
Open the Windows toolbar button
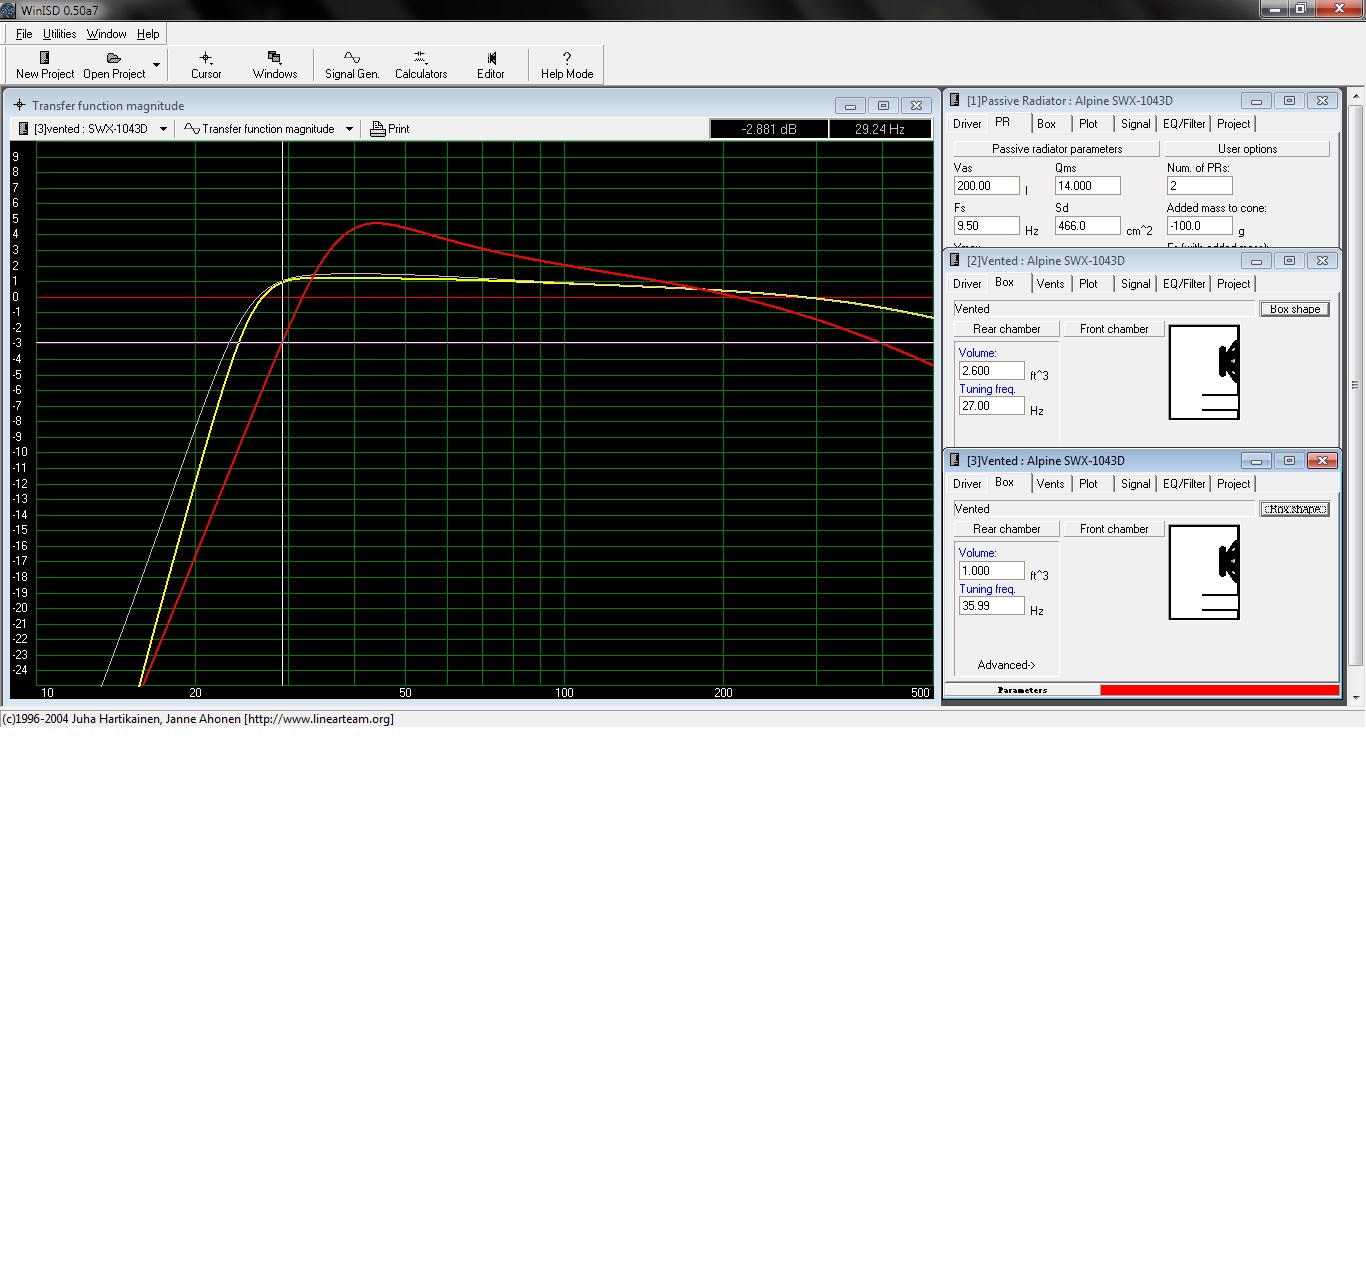(275, 65)
